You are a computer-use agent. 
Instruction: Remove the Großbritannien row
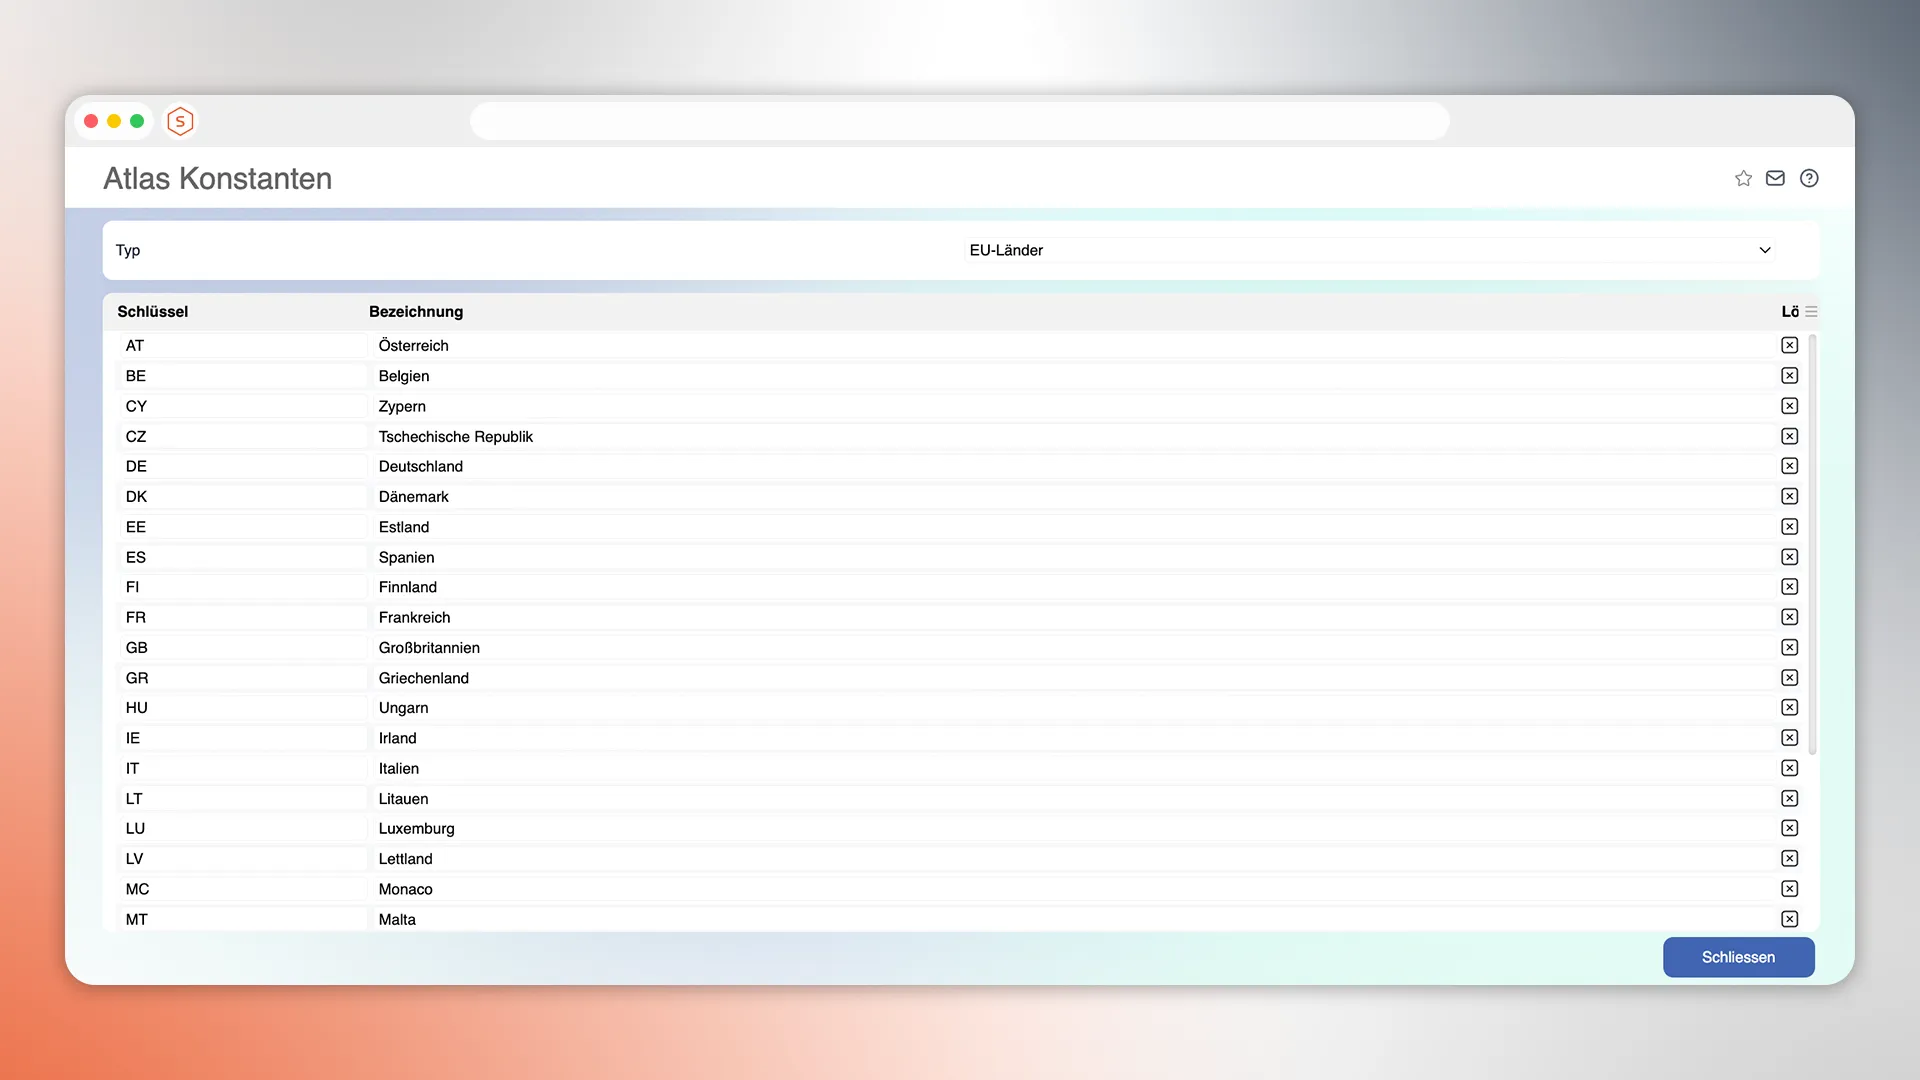coord(1789,647)
